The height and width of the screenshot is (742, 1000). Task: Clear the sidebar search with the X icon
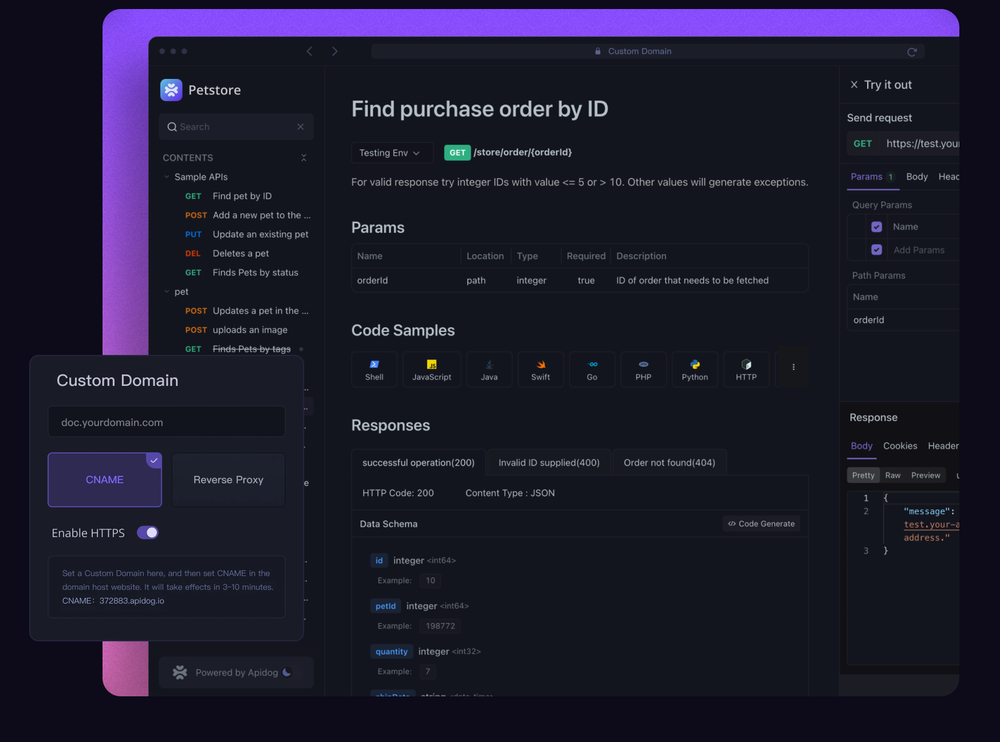tap(300, 127)
